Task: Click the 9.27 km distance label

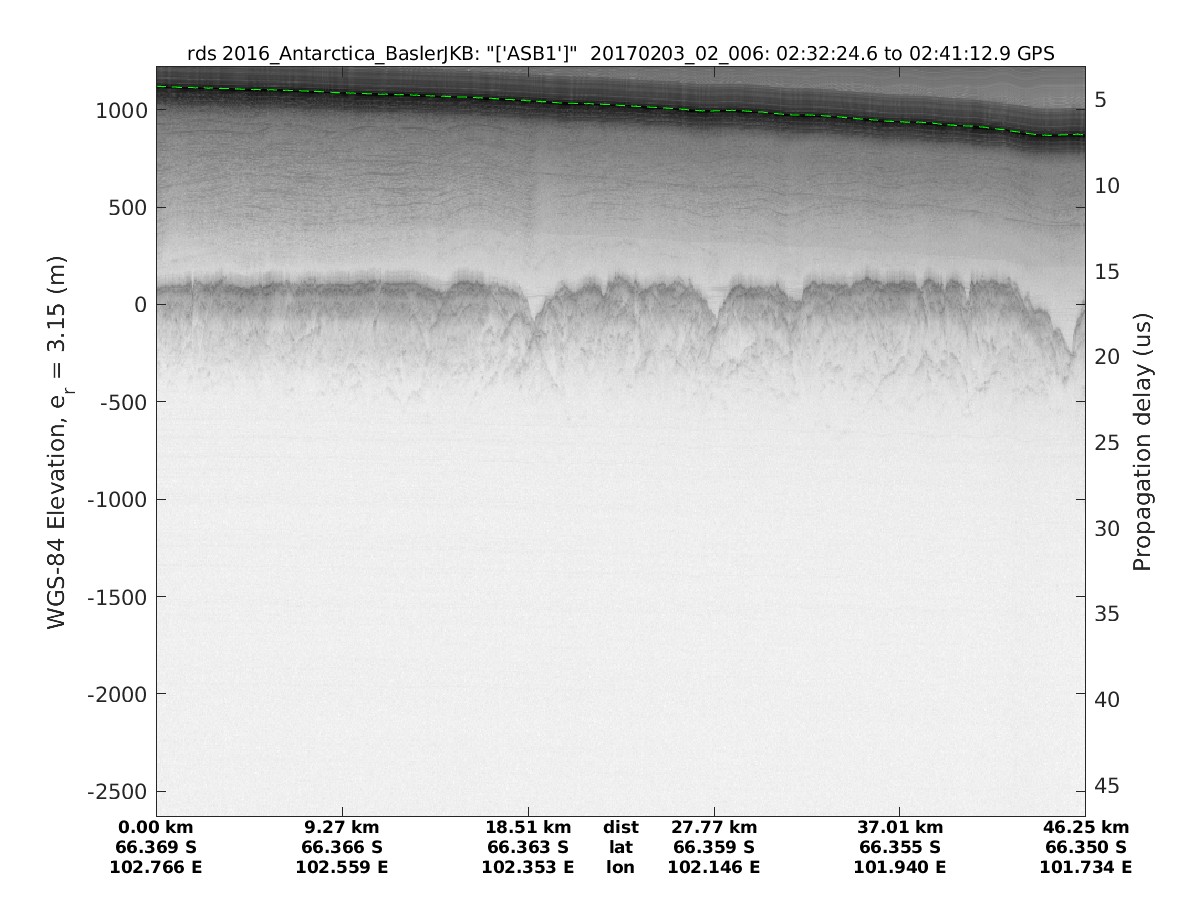Action: 342,827
